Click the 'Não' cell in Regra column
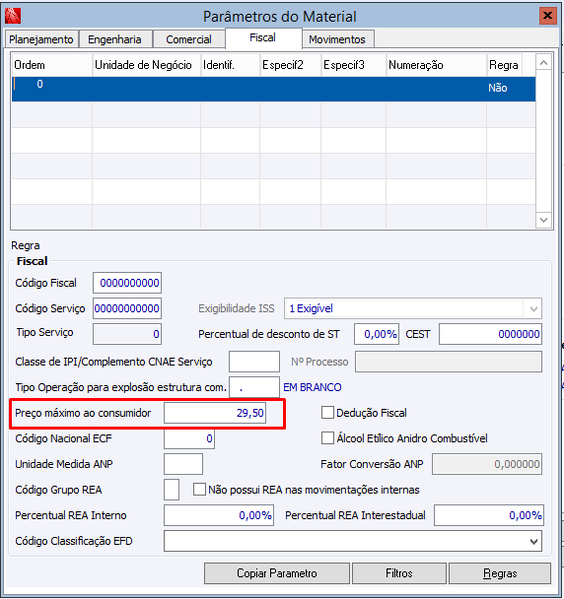 [498, 88]
